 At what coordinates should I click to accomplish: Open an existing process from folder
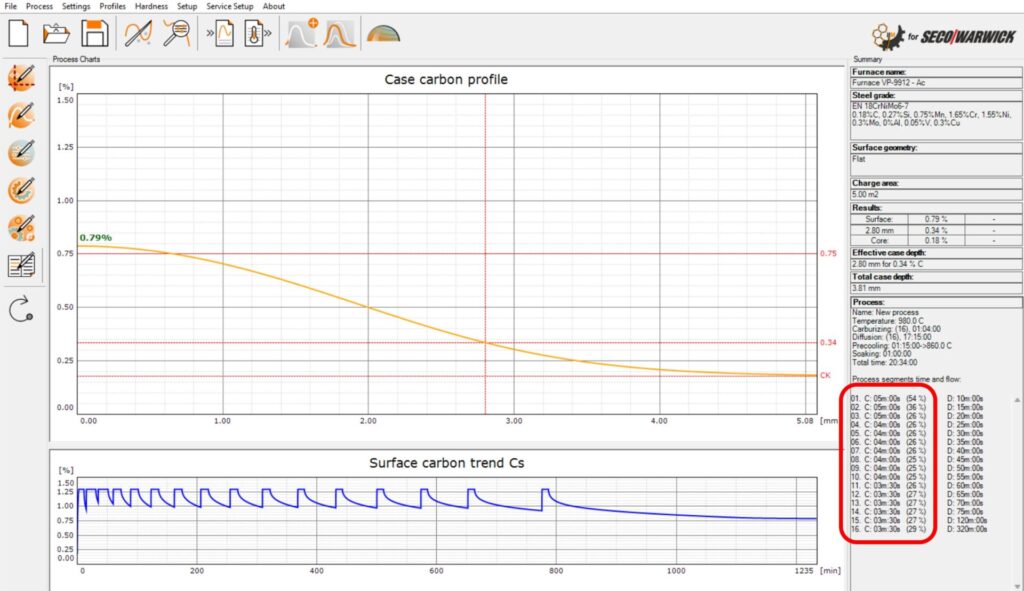[56, 34]
